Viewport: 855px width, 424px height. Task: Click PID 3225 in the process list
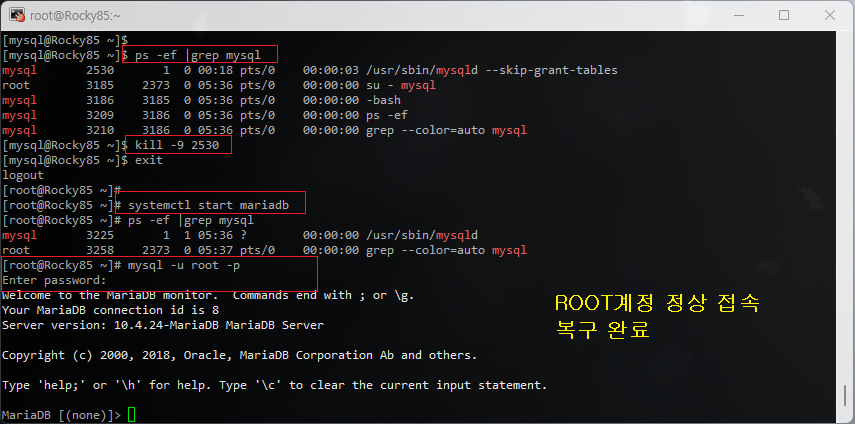(x=100, y=235)
